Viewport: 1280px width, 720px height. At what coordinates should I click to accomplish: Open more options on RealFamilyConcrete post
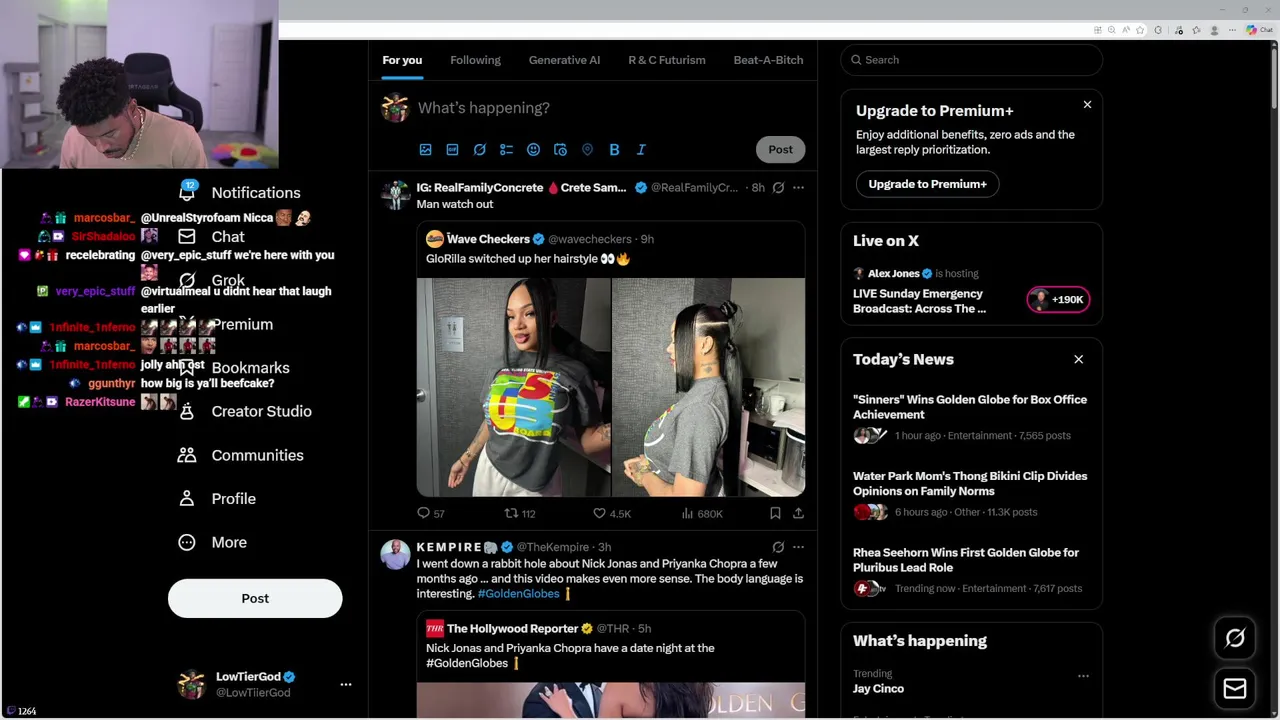pos(798,187)
